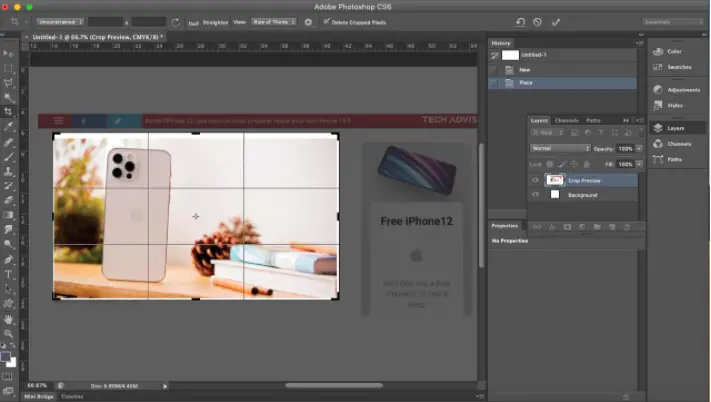Add a layer mask icon
Screen dimensions: 711x402
567,227
